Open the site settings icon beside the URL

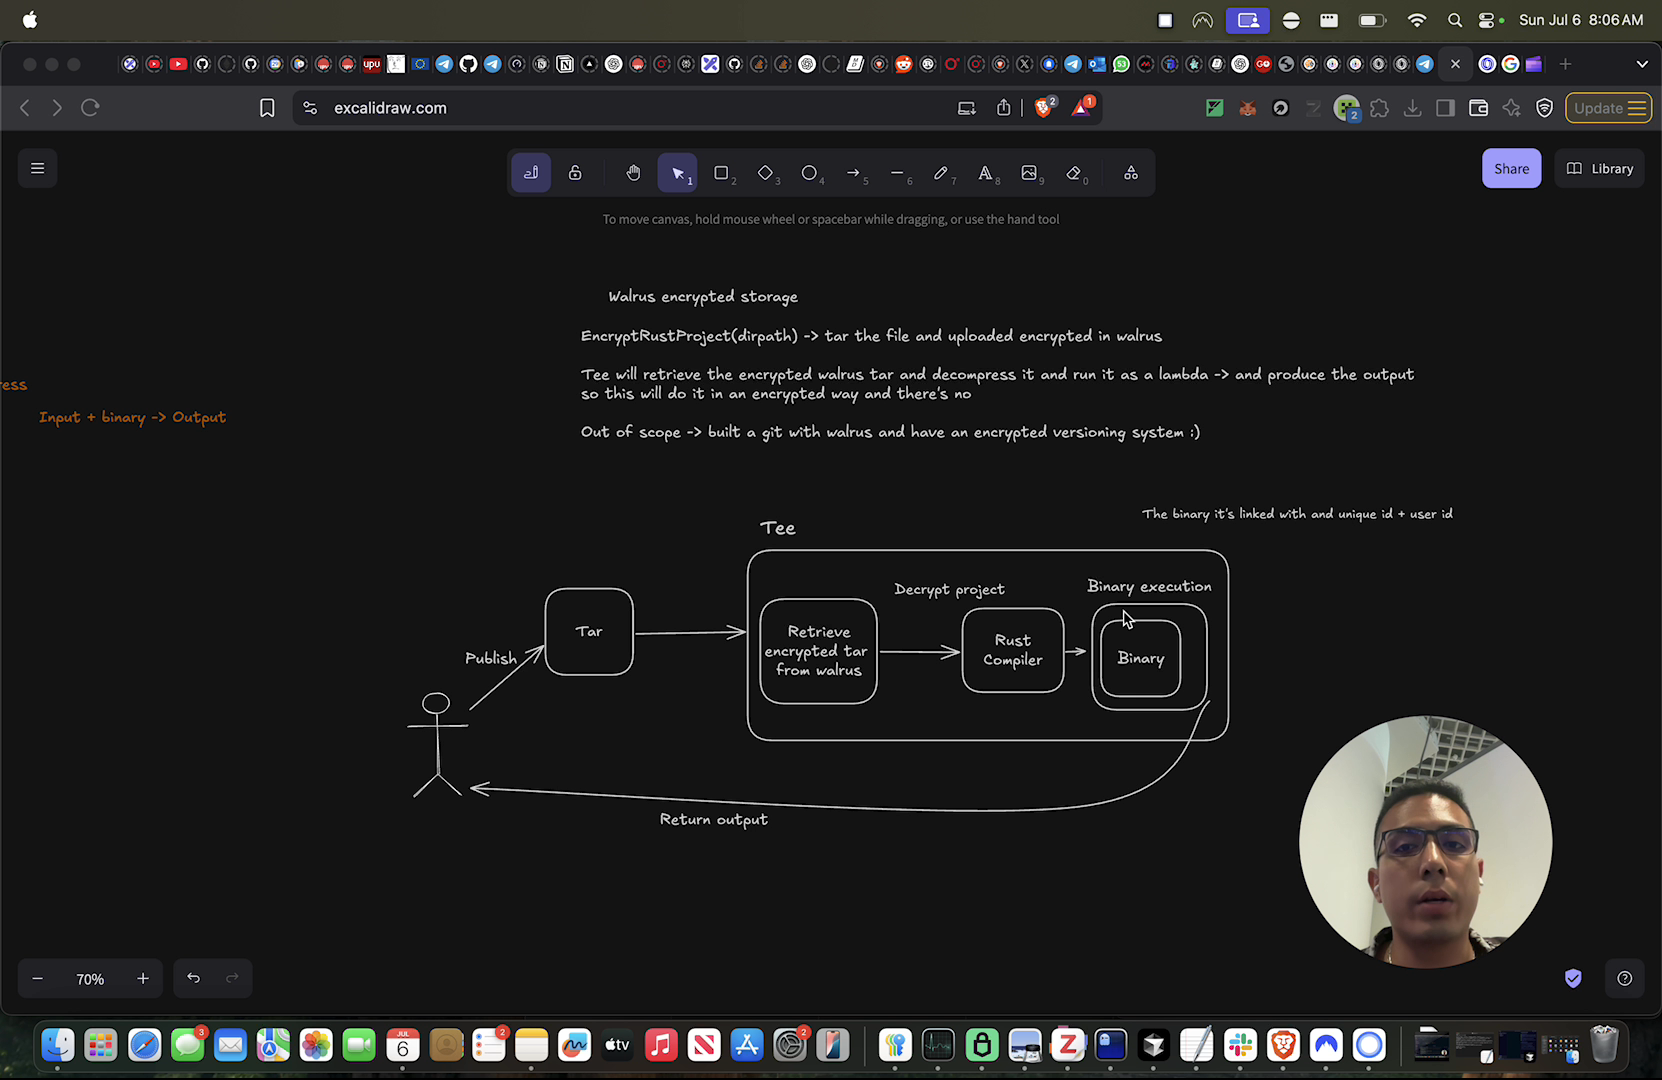[310, 108]
